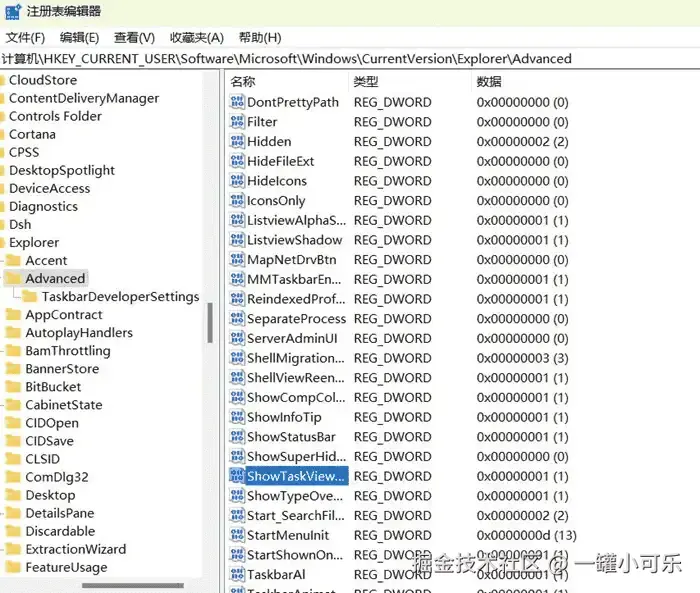Screen dimensions: 700x593
Task: Click the Advanced folder icon
Action: click(x=13, y=278)
